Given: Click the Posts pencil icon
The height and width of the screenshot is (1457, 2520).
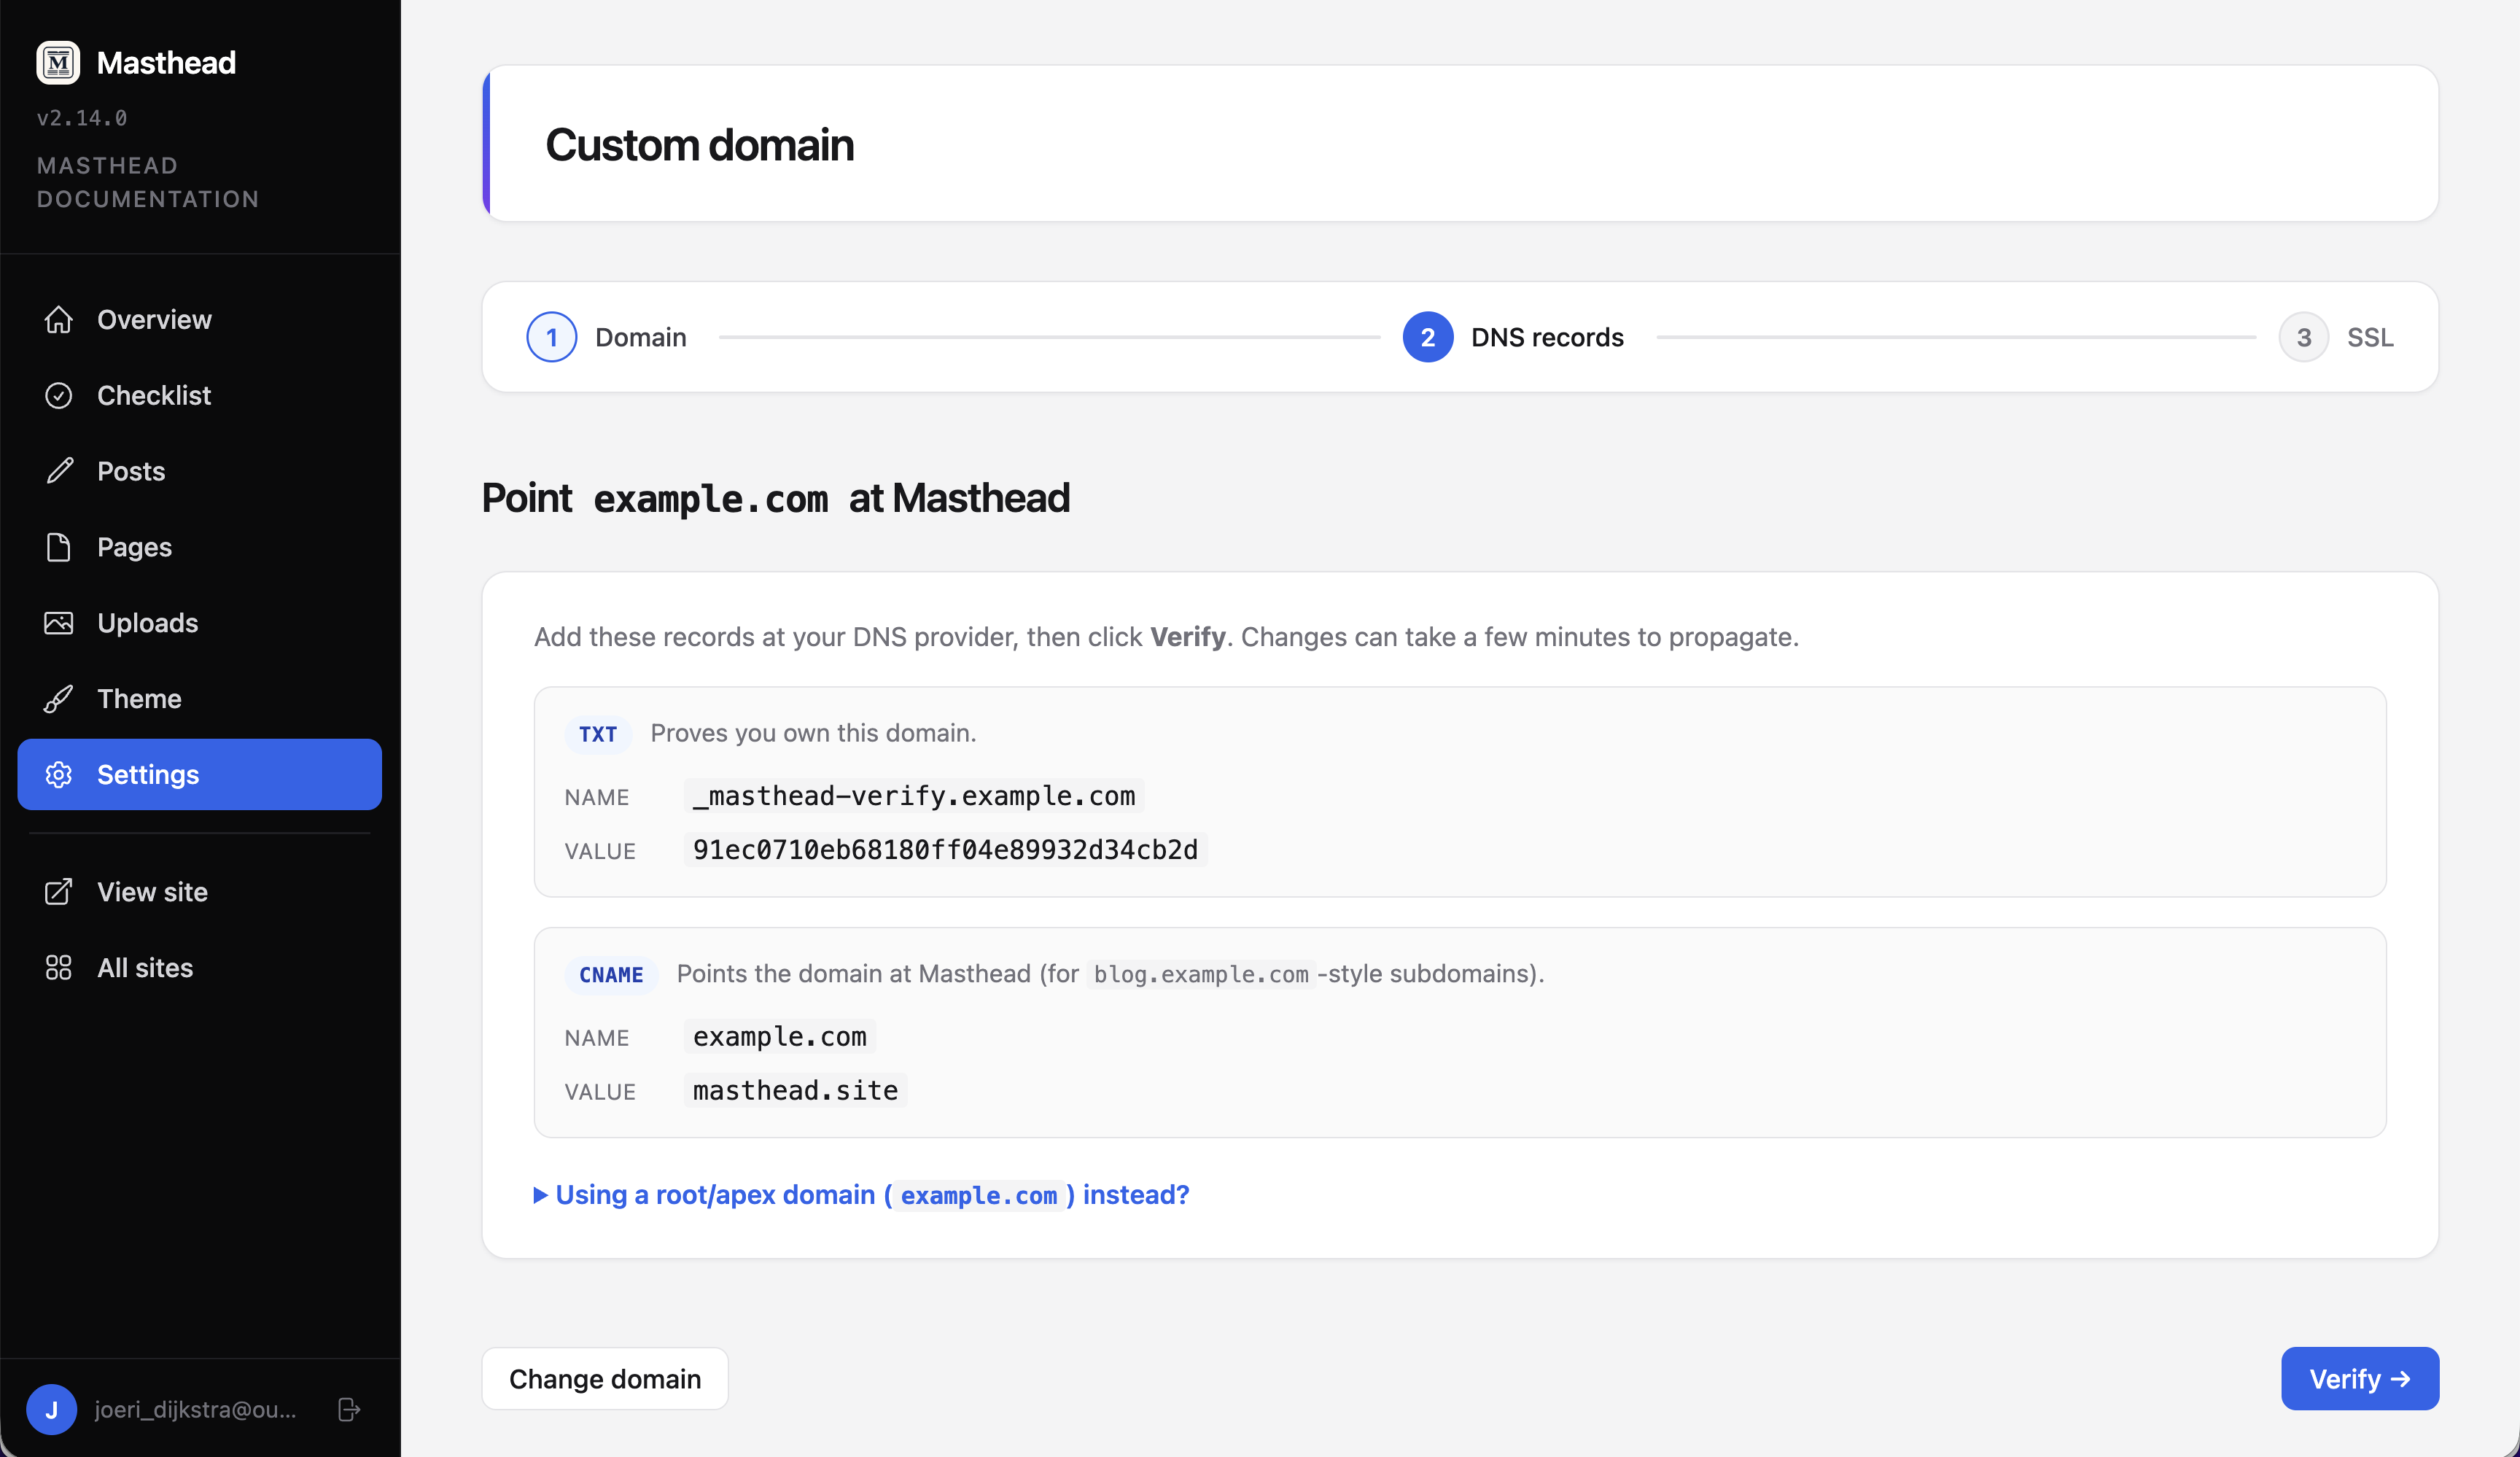Looking at the screenshot, I should [59, 471].
